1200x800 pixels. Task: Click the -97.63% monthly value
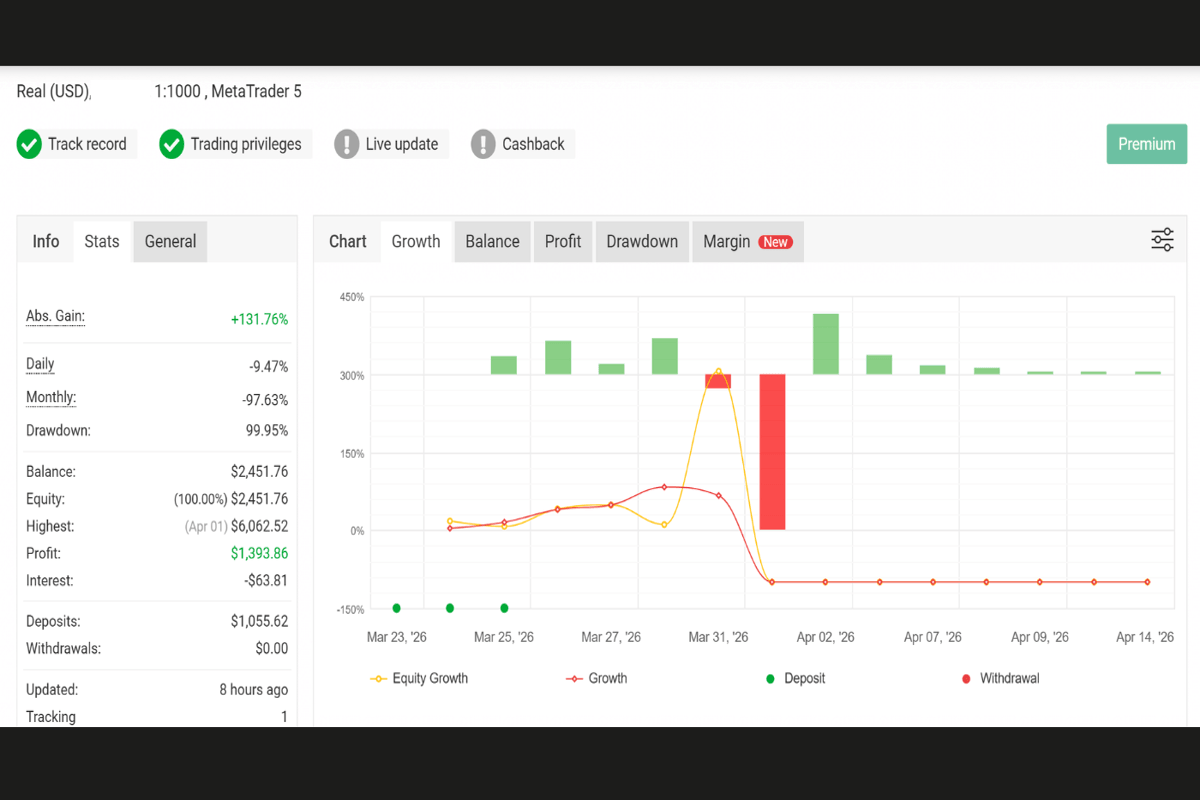[265, 400]
